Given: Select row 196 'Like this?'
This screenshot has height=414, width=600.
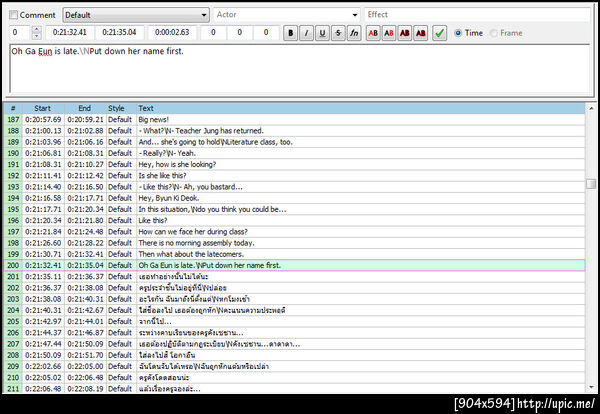Looking at the screenshot, I should (x=294, y=220).
